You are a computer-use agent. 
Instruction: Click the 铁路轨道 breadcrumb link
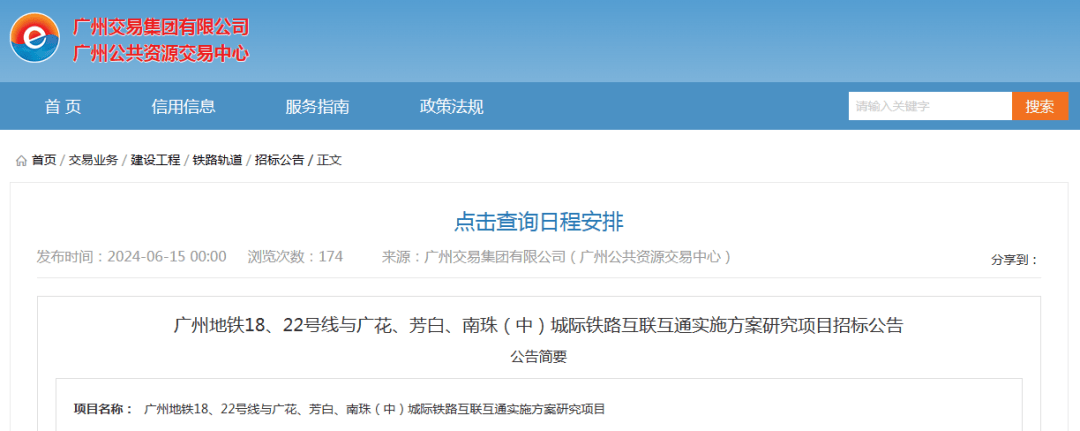tap(218, 160)
